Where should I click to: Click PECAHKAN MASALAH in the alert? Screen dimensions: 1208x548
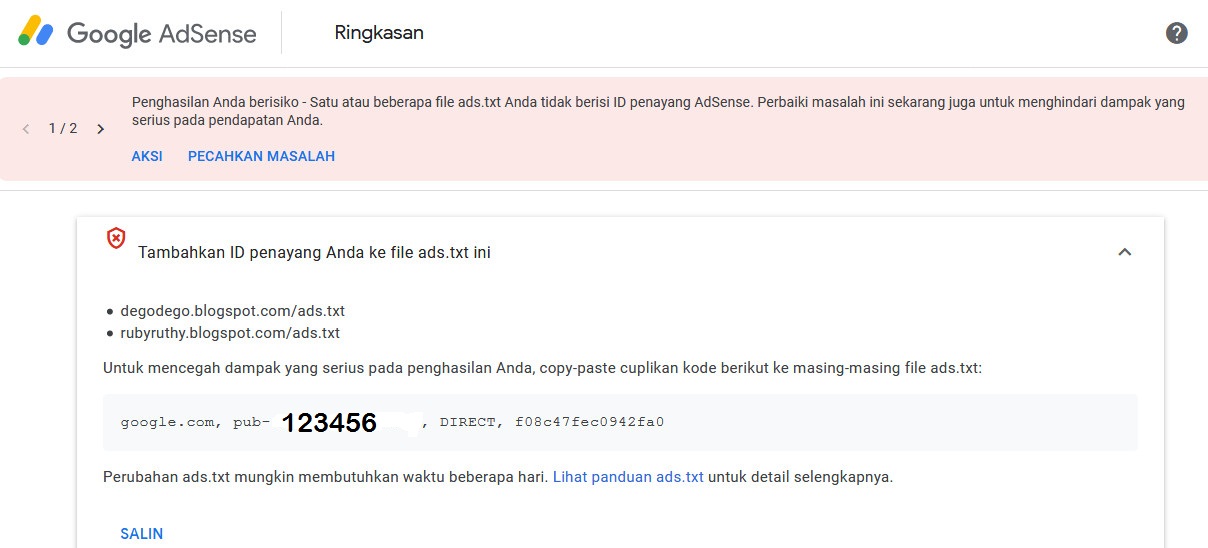261,156
